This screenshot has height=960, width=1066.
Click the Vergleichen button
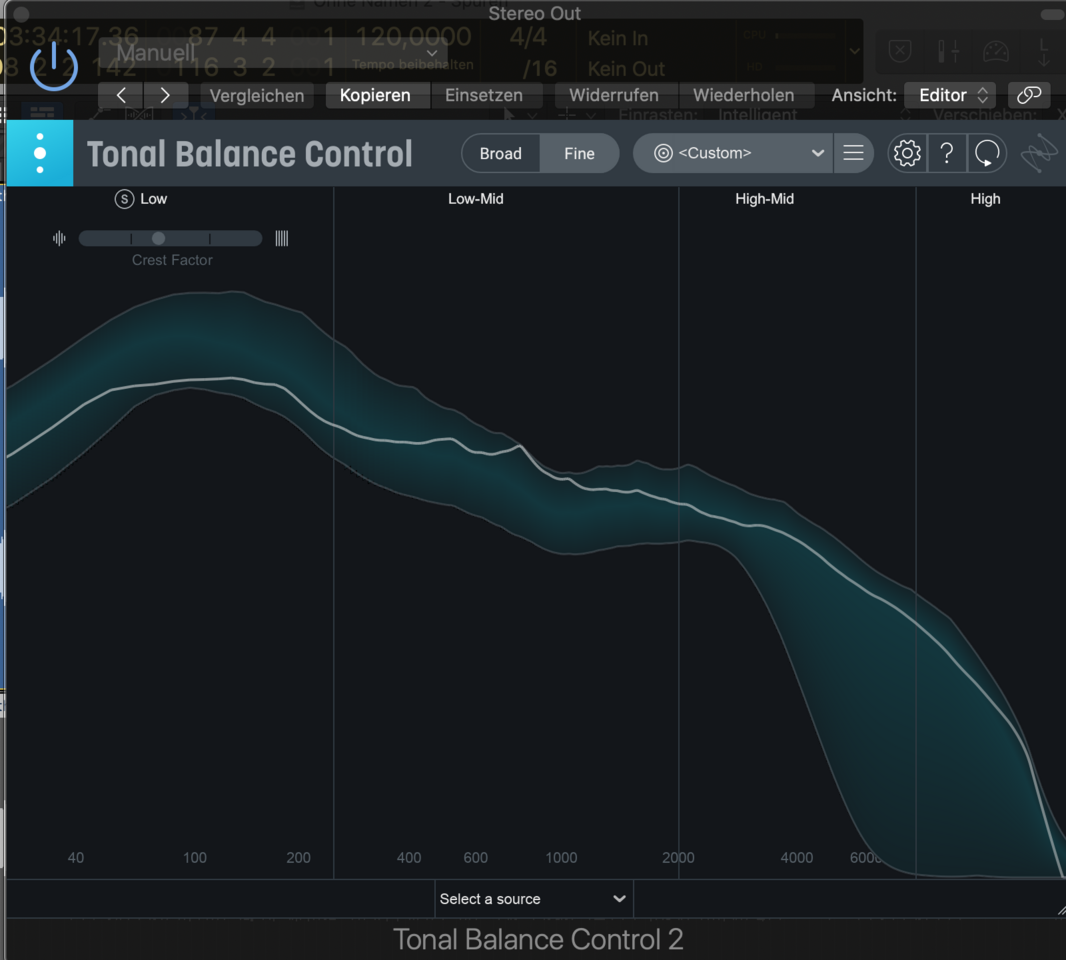point(256,95)
